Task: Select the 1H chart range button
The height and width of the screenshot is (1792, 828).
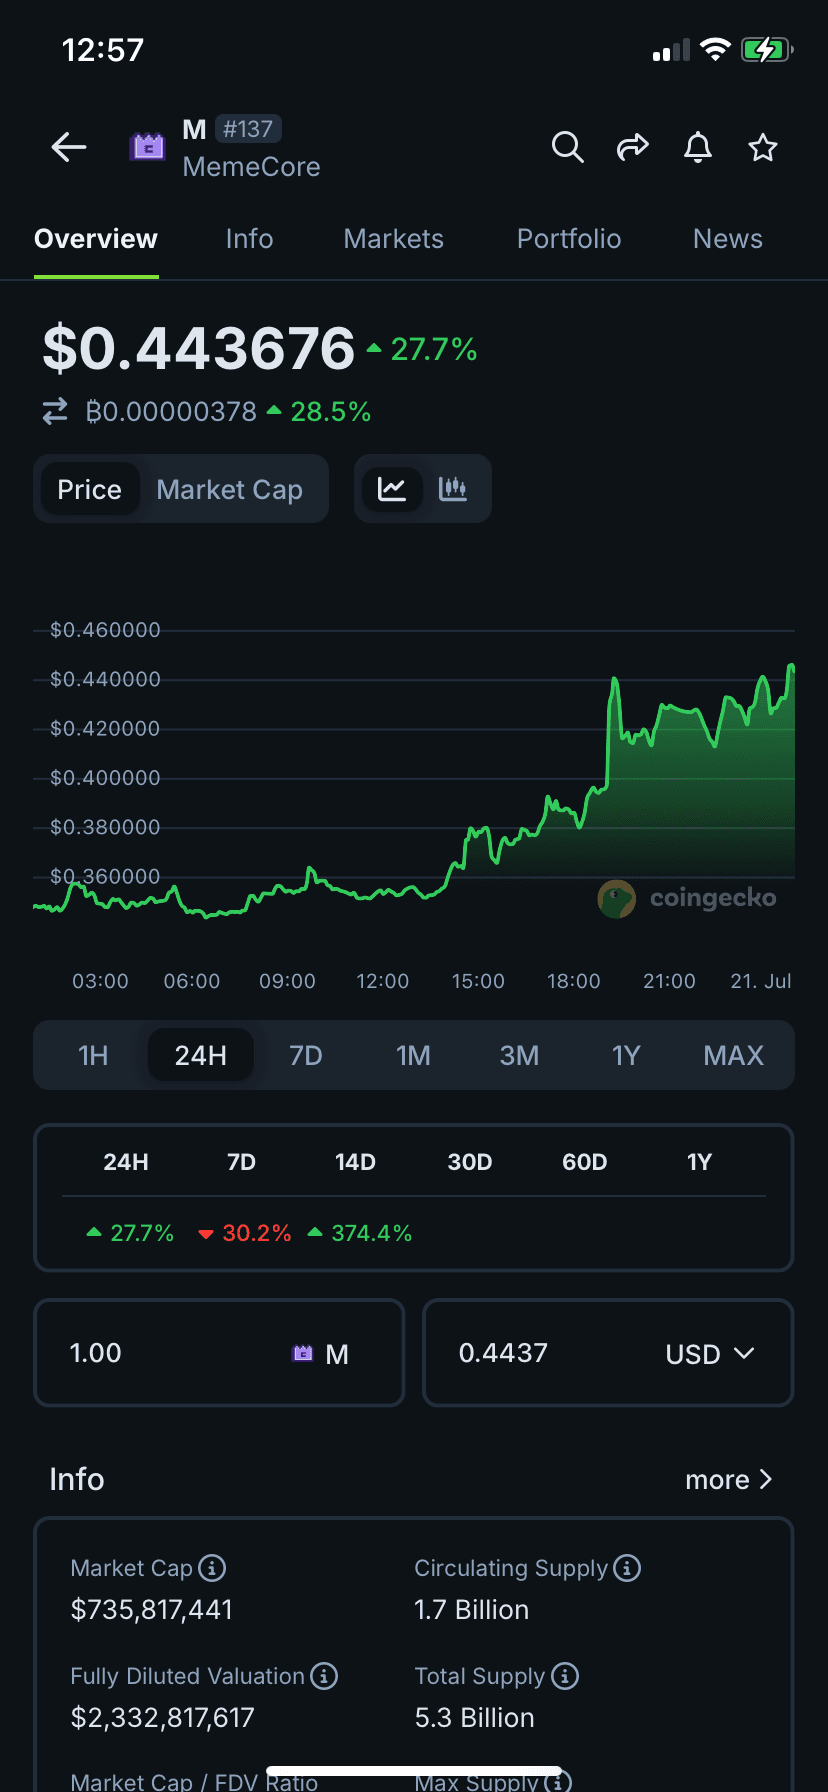Action: [93, 1055]
